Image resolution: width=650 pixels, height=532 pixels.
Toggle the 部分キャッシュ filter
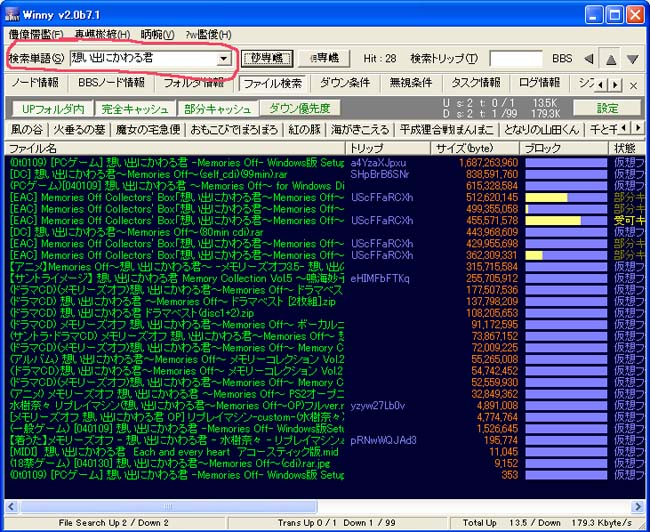[217, 109]
